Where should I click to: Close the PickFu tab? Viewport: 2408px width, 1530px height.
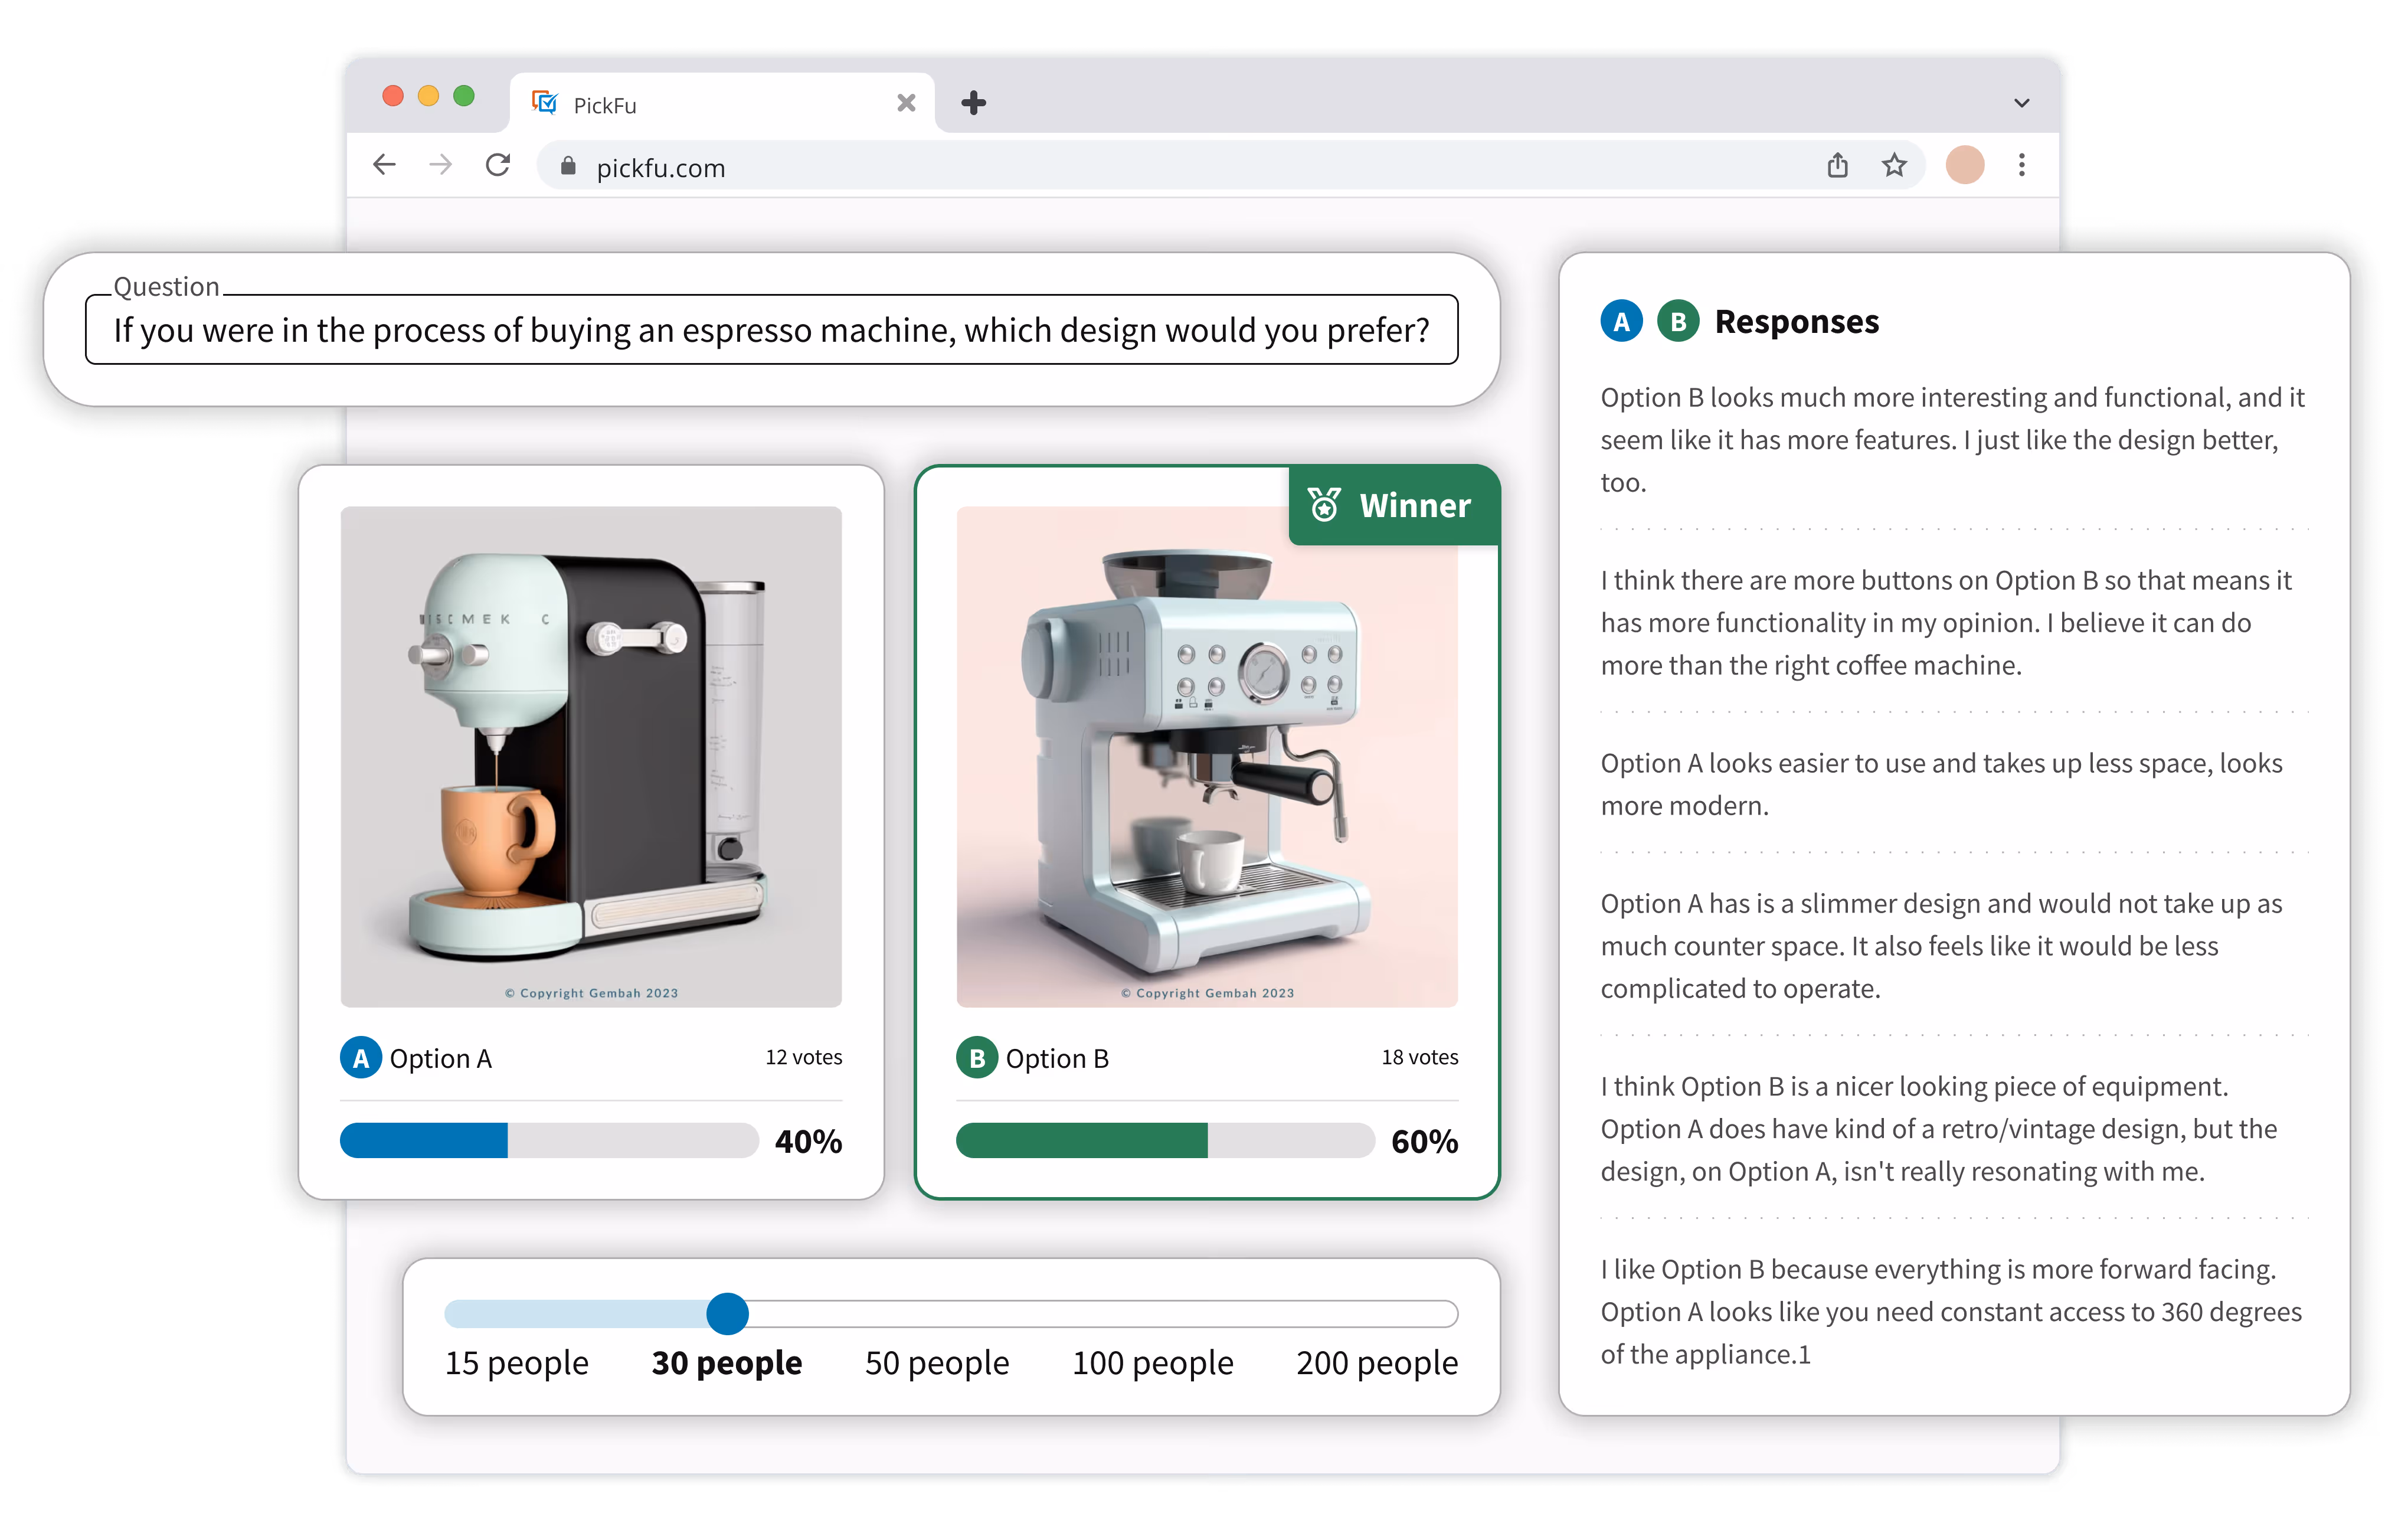[x=906, y=103]
